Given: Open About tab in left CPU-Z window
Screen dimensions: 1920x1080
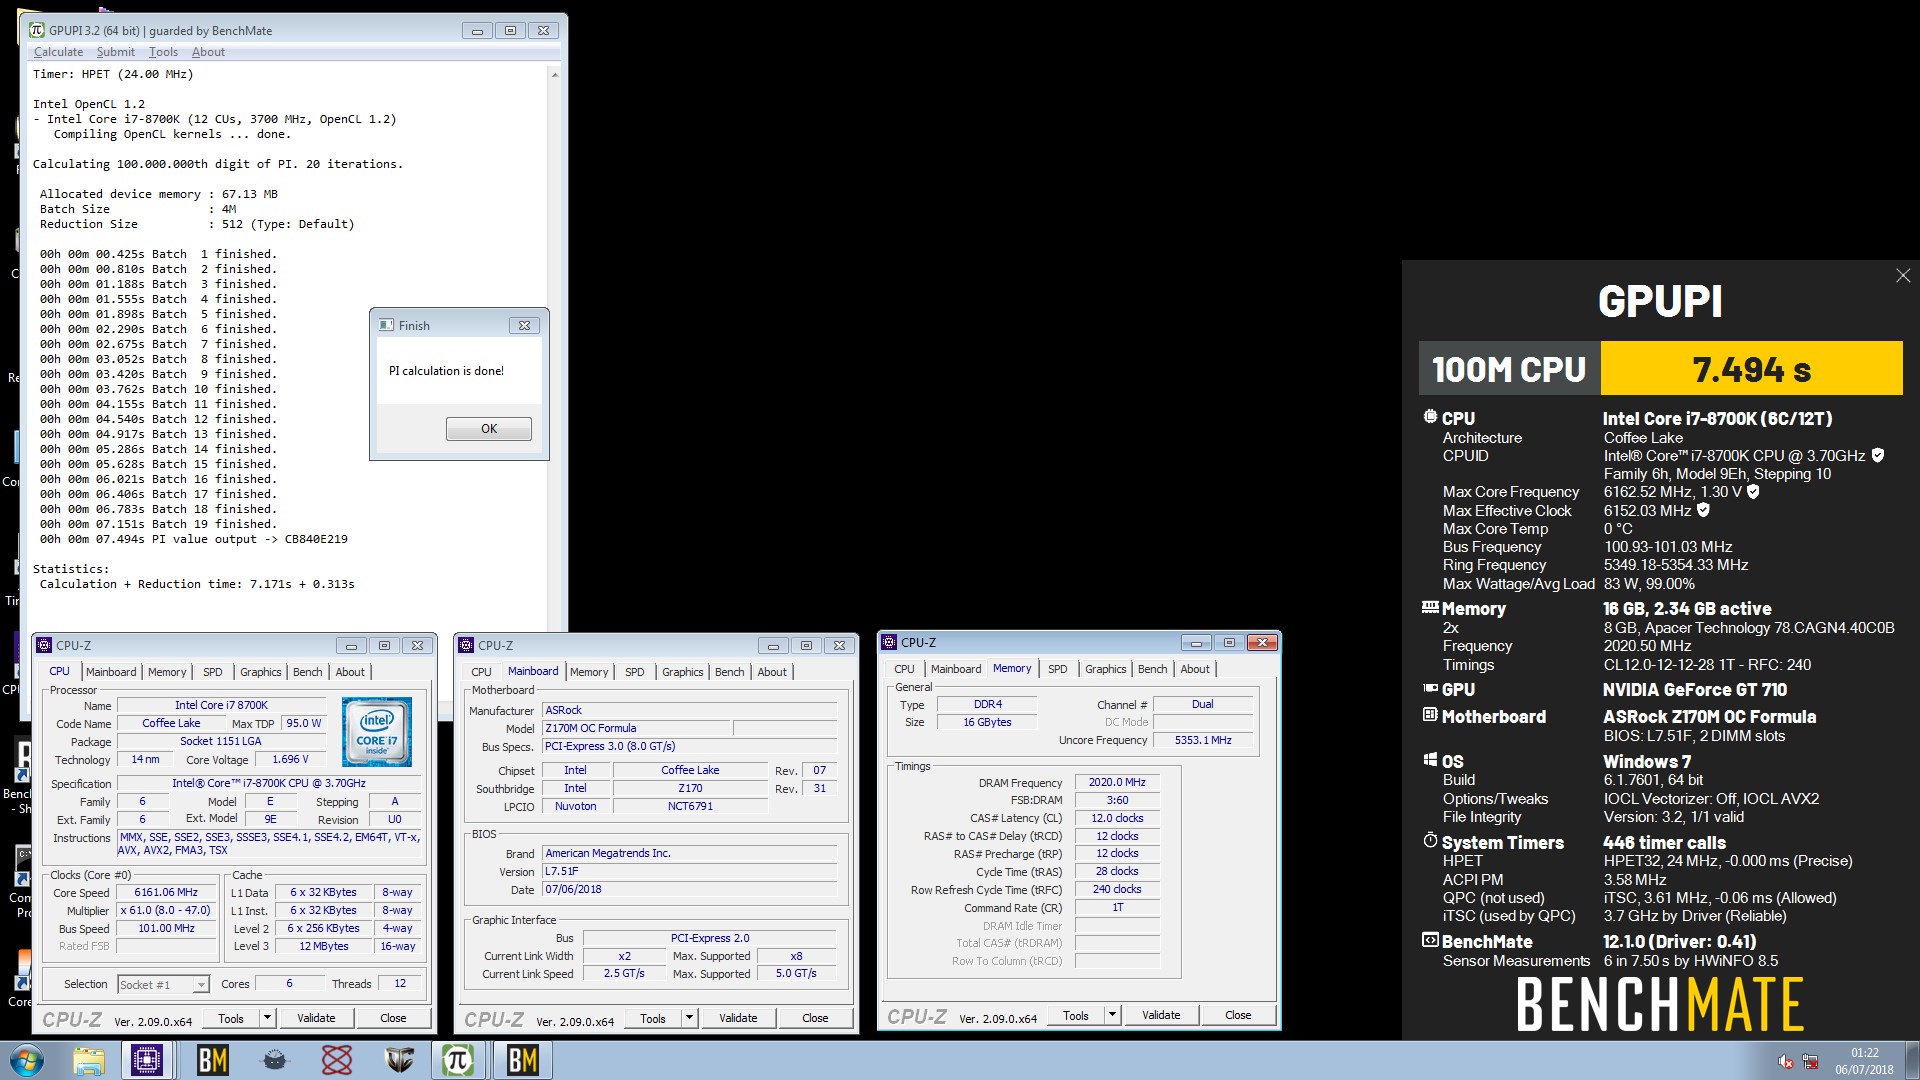Looking at the screenshot, I should 350,672.
